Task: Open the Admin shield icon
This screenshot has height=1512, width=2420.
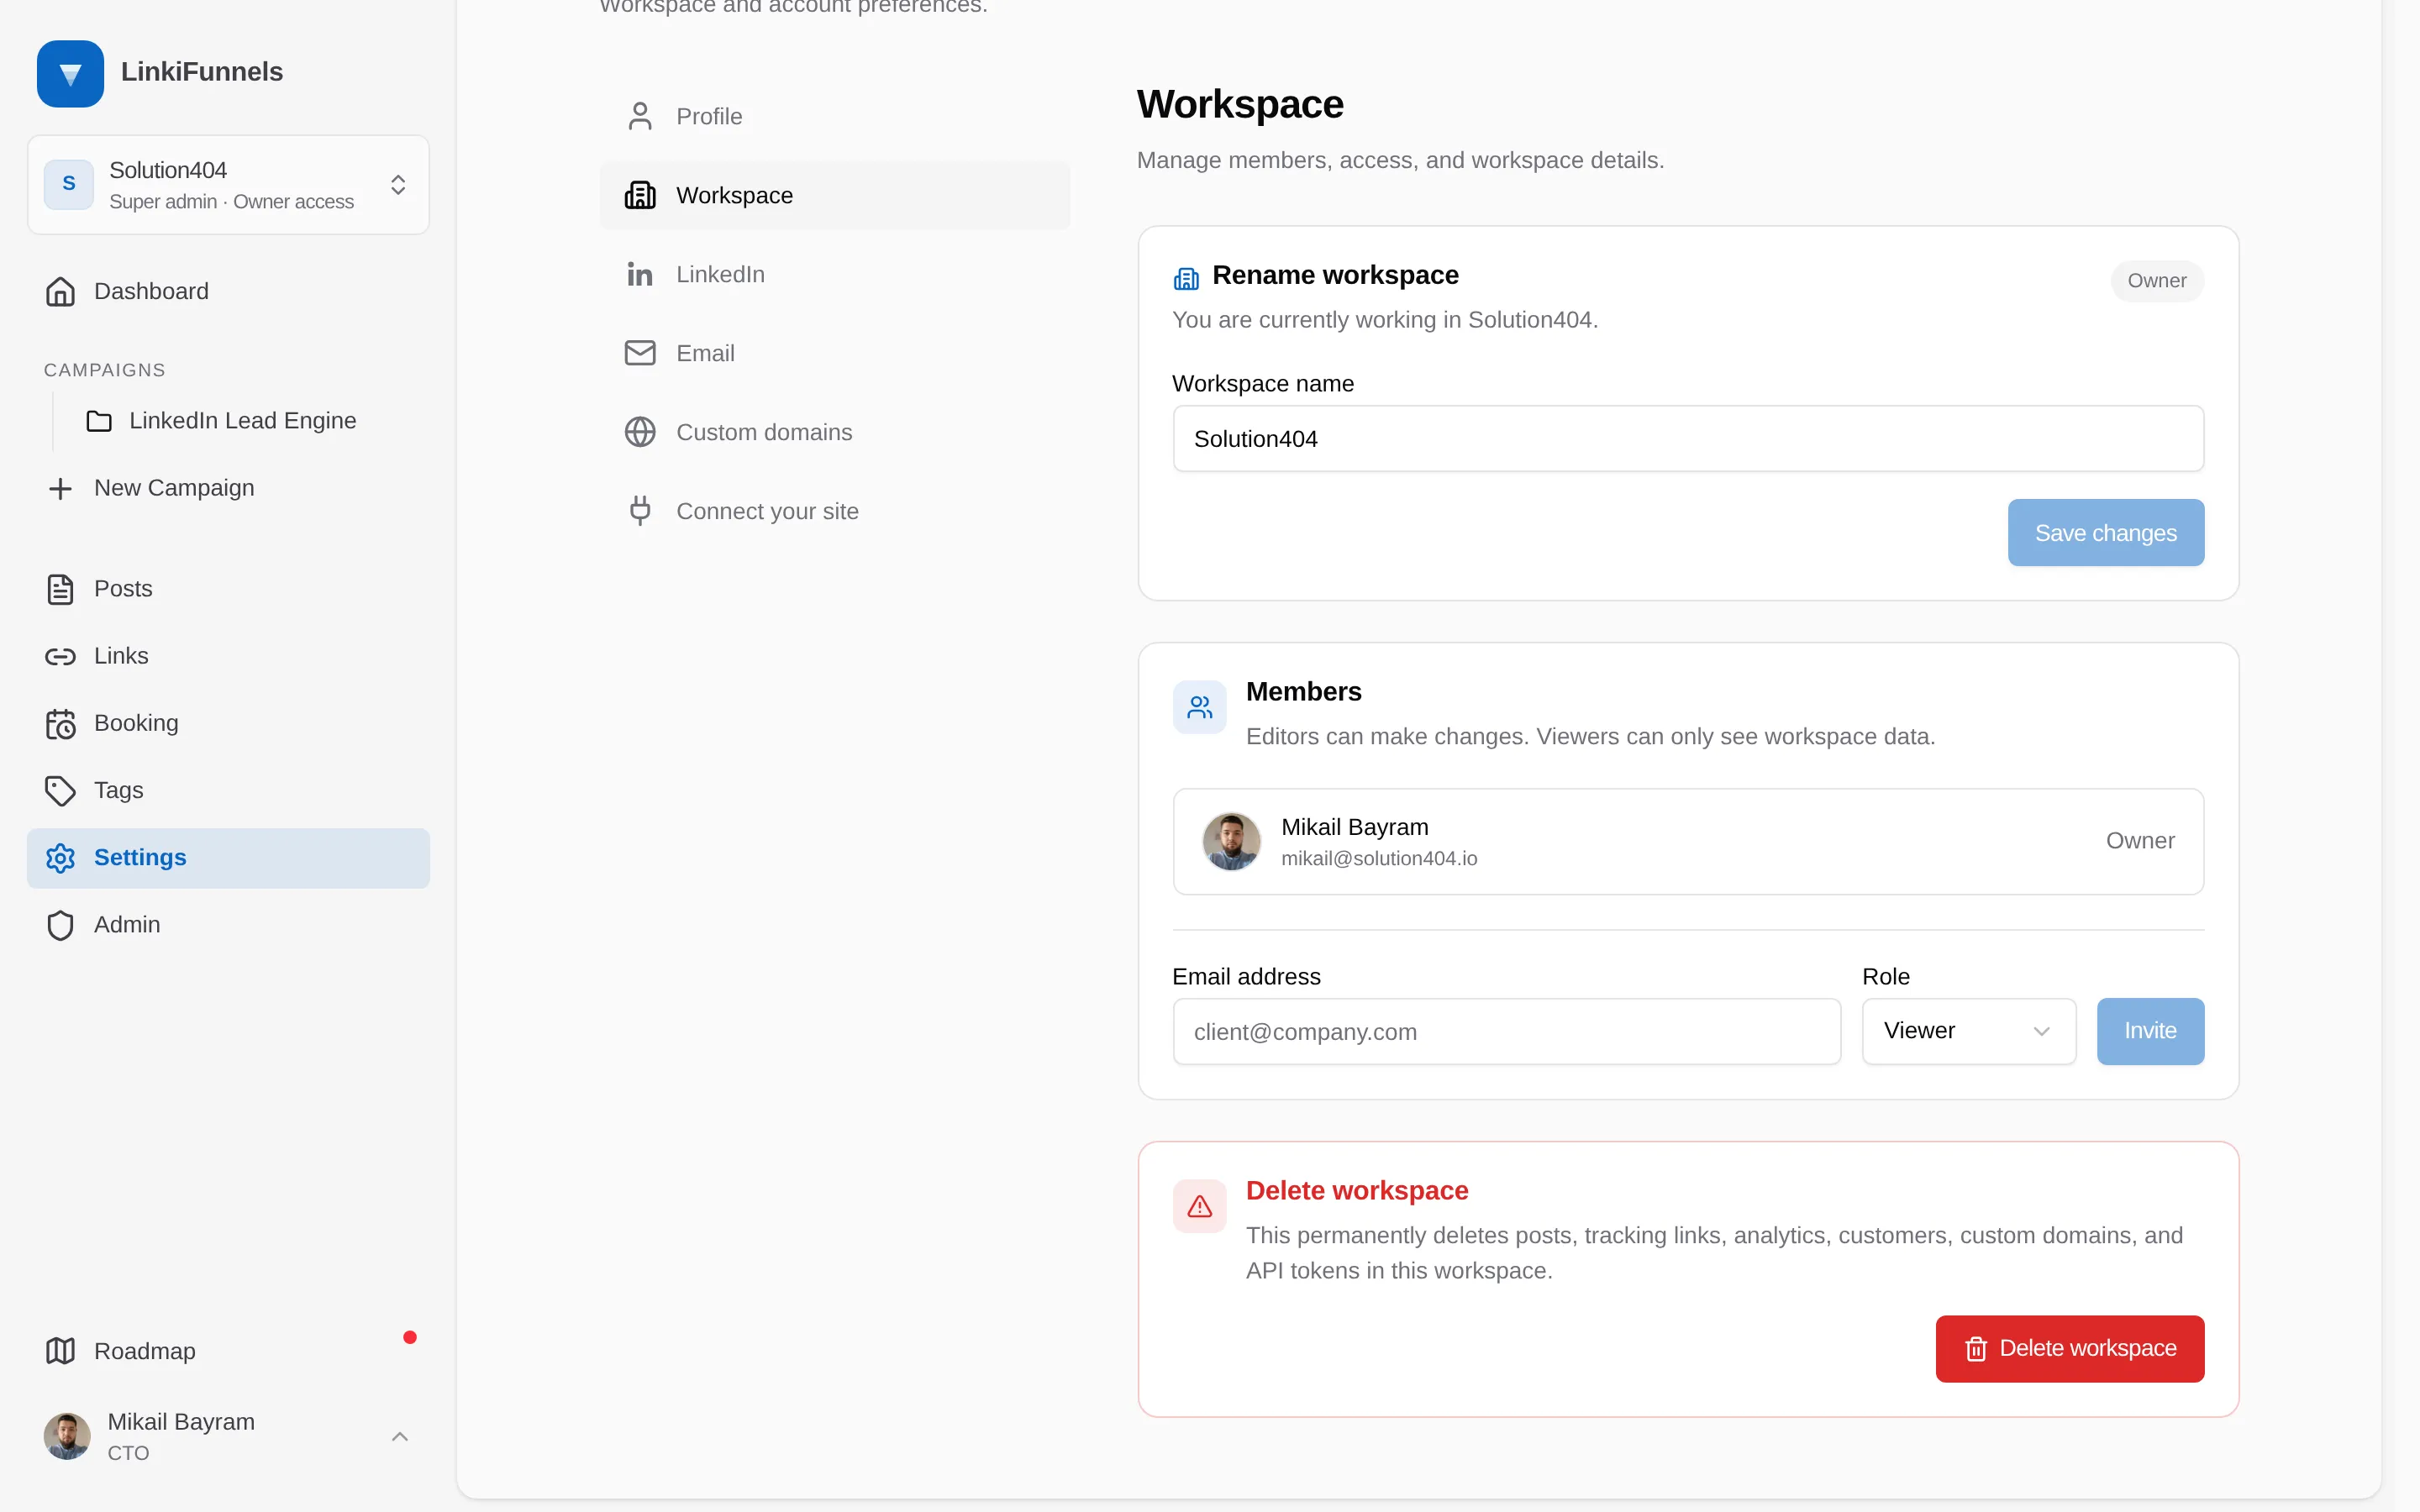Action: click(60, 925)
